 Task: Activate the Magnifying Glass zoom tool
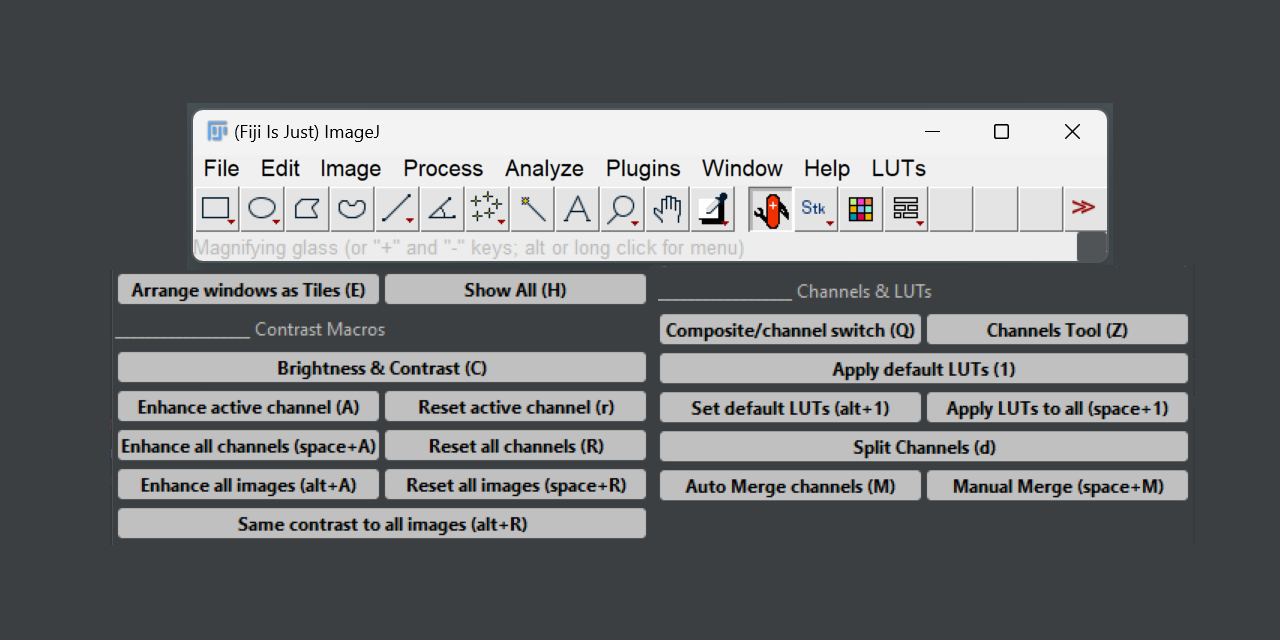click(x=620, y=208)
